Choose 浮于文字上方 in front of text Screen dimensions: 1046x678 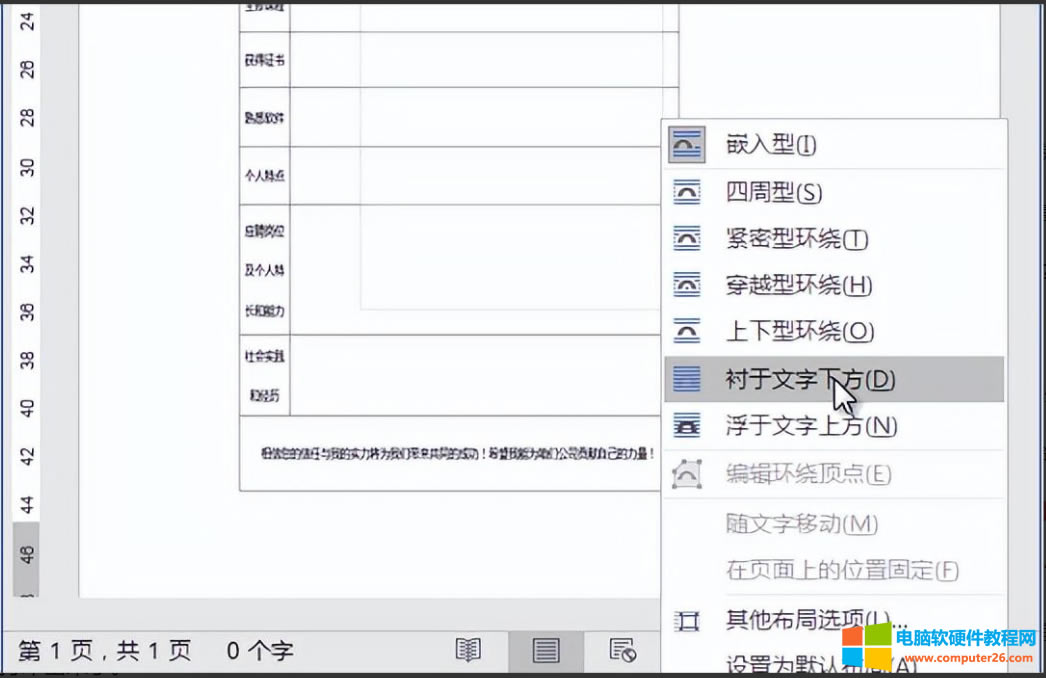tap(810, 426)
